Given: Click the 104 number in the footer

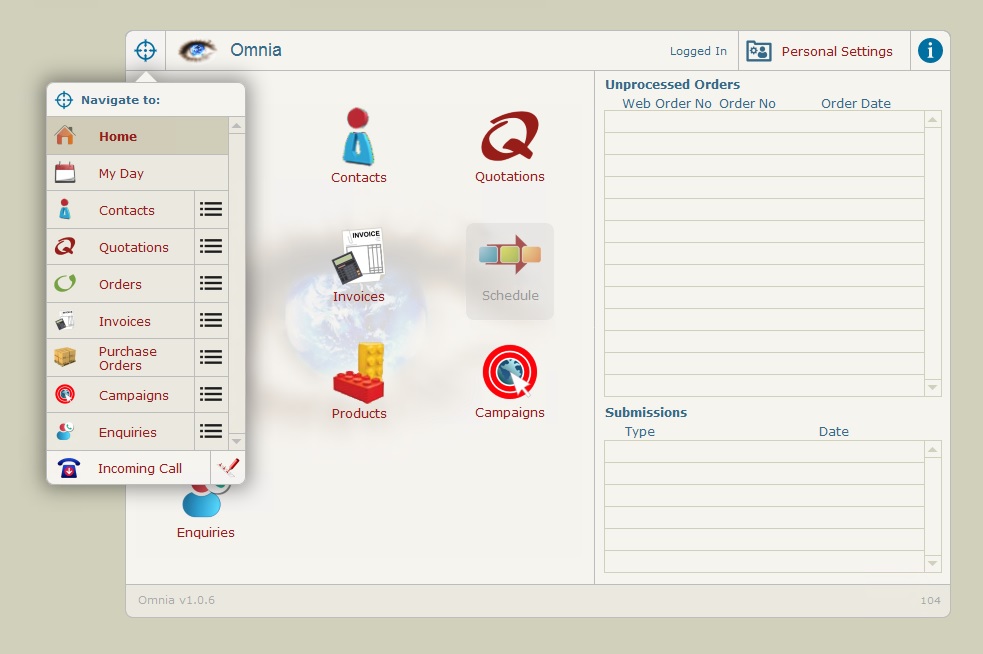Looking at the screenshot, I should click(930, 601).
